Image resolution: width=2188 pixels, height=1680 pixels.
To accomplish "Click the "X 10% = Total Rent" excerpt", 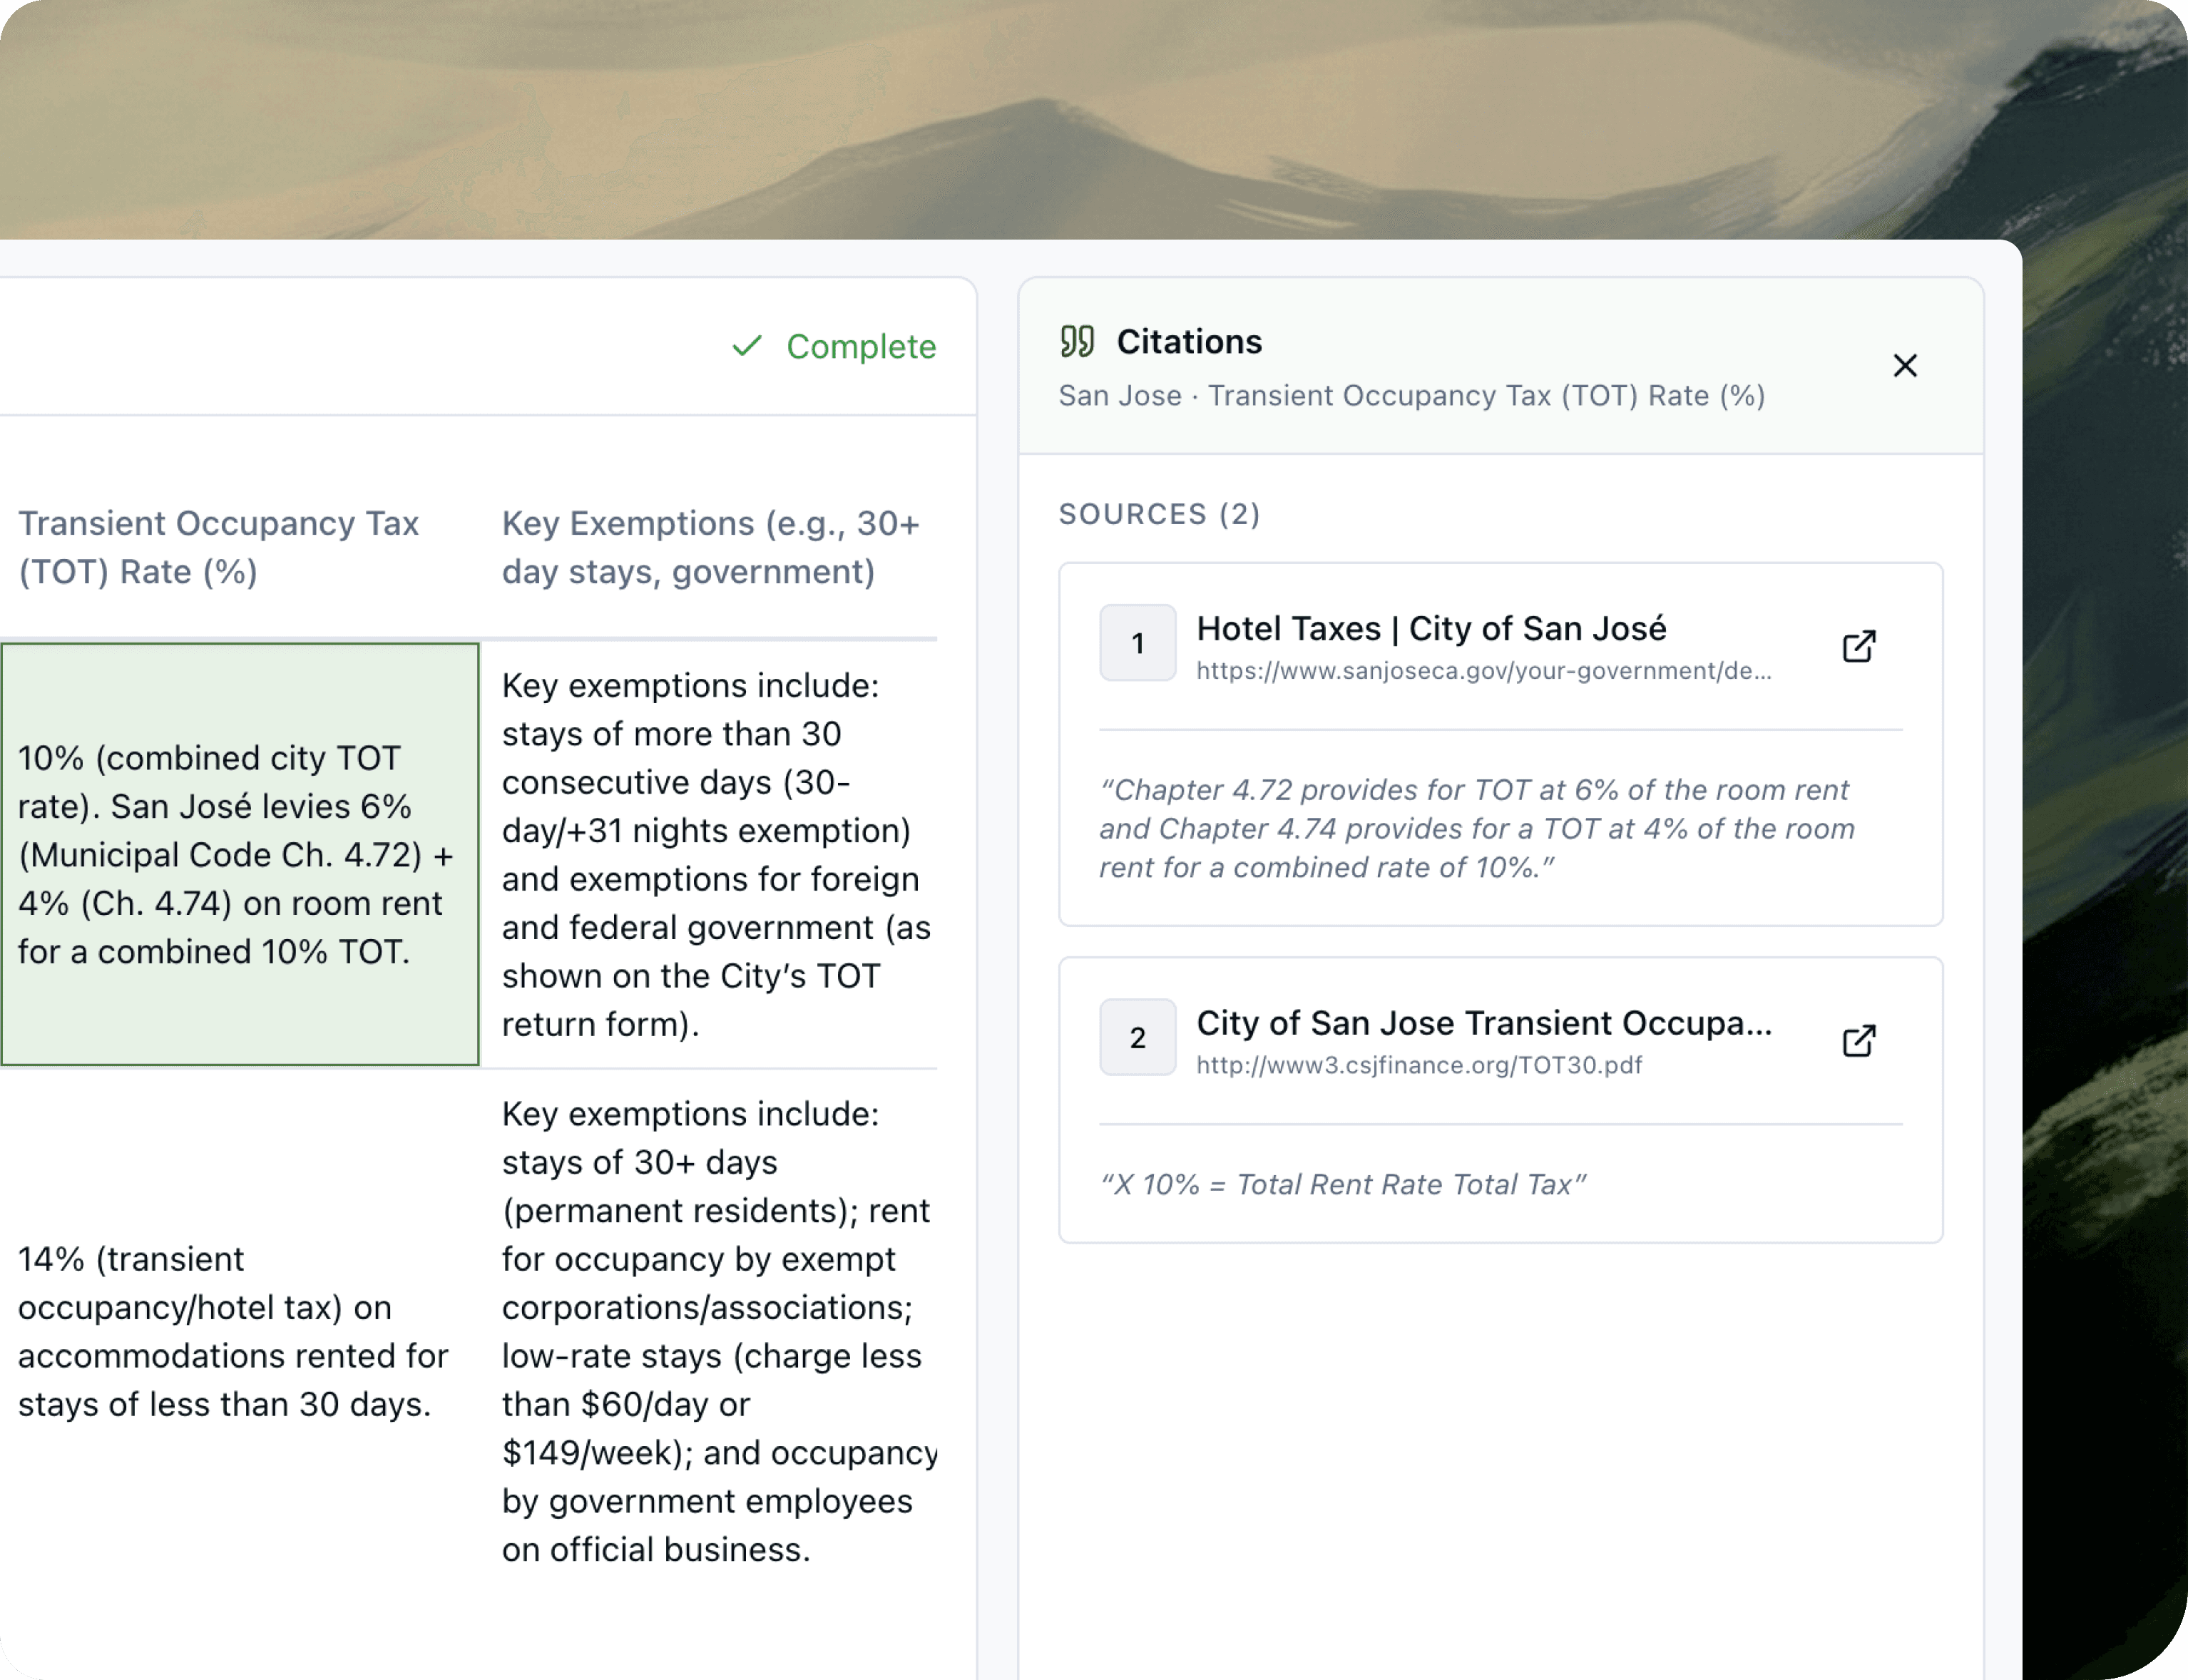I will (x=1342, y=1185).
